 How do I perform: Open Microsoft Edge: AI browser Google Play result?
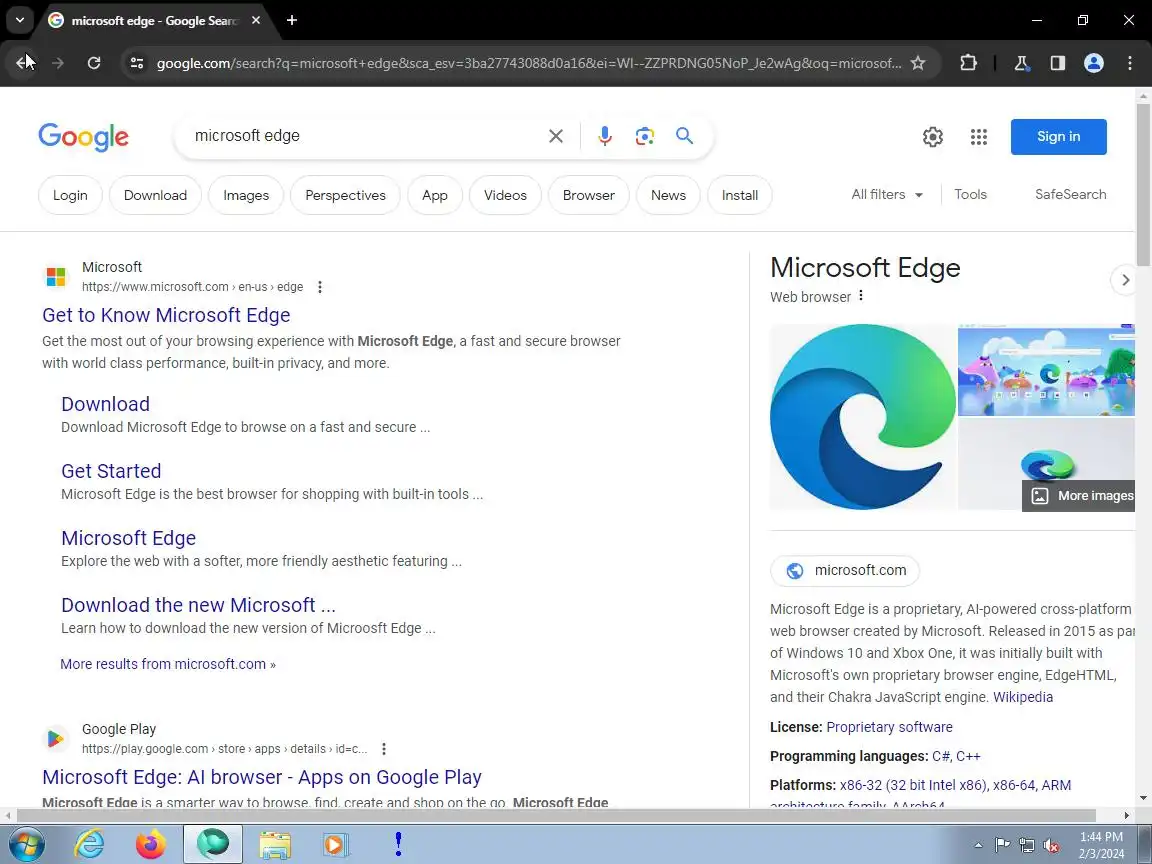(262, 777)
